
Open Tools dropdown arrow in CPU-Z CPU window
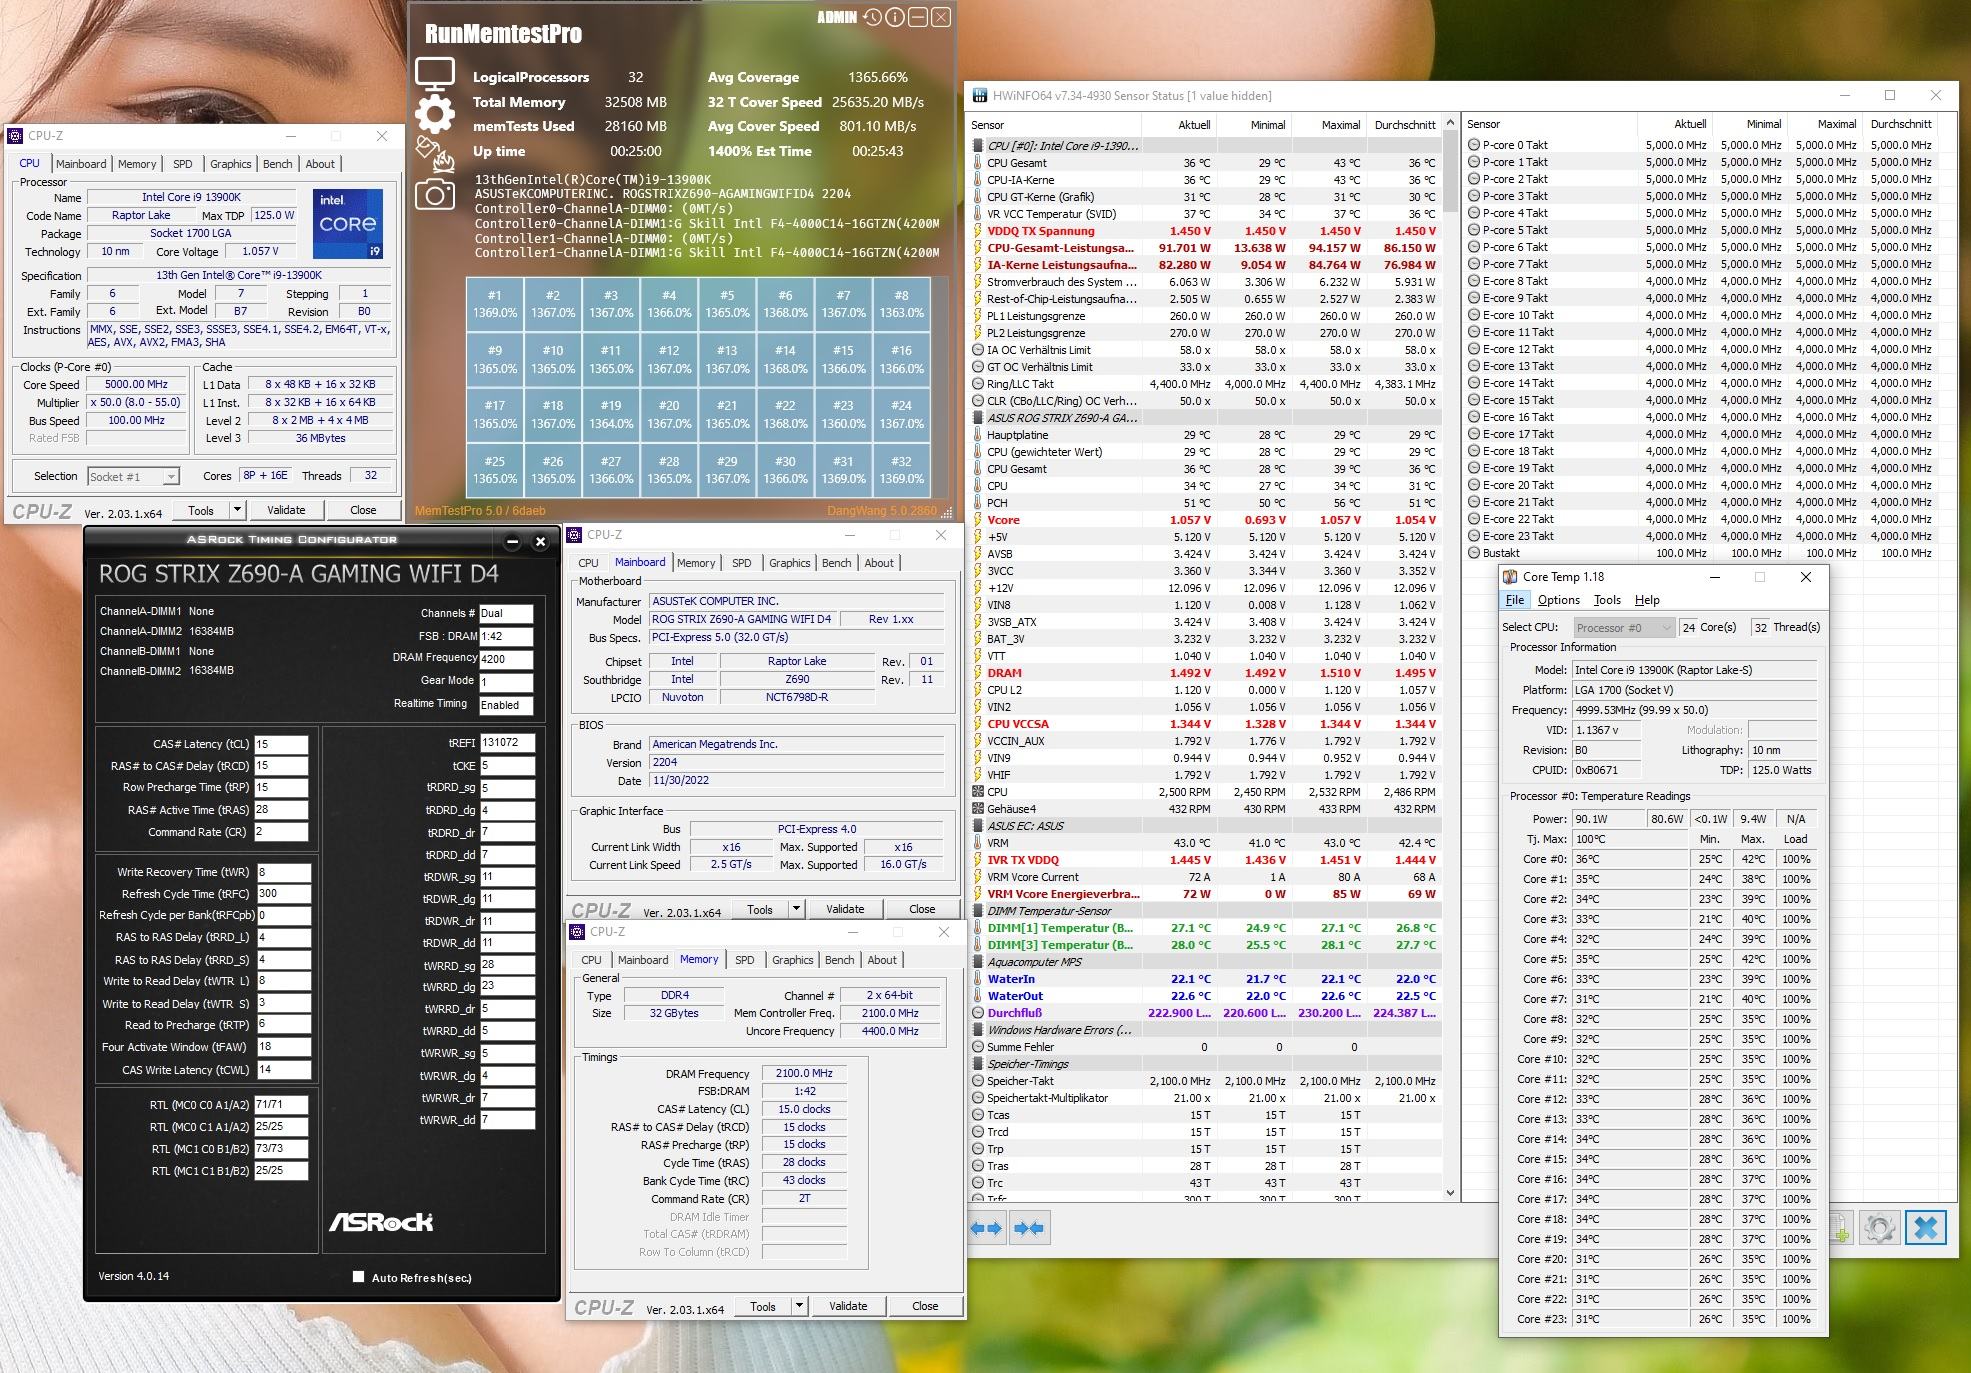click(237, 510)
